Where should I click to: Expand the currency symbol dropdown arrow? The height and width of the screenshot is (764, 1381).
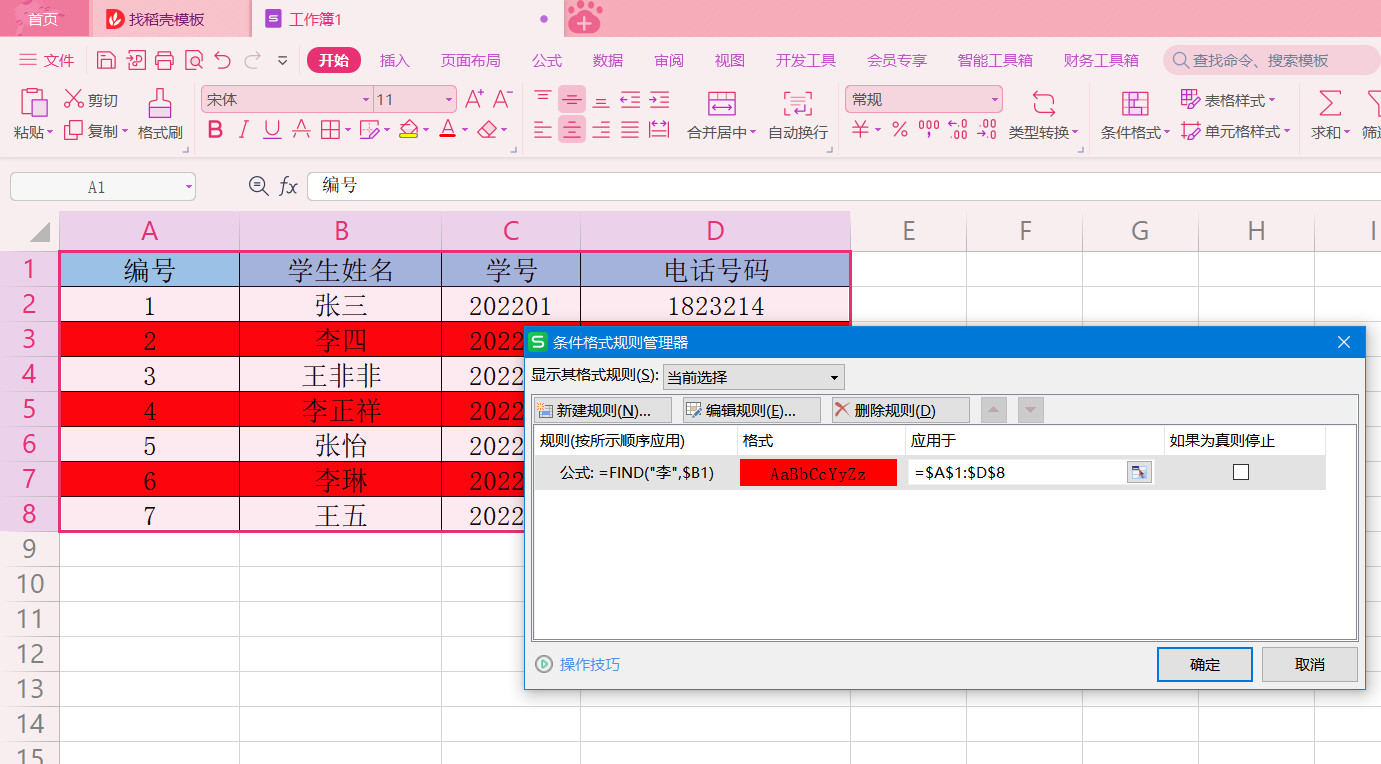[878, 130]
